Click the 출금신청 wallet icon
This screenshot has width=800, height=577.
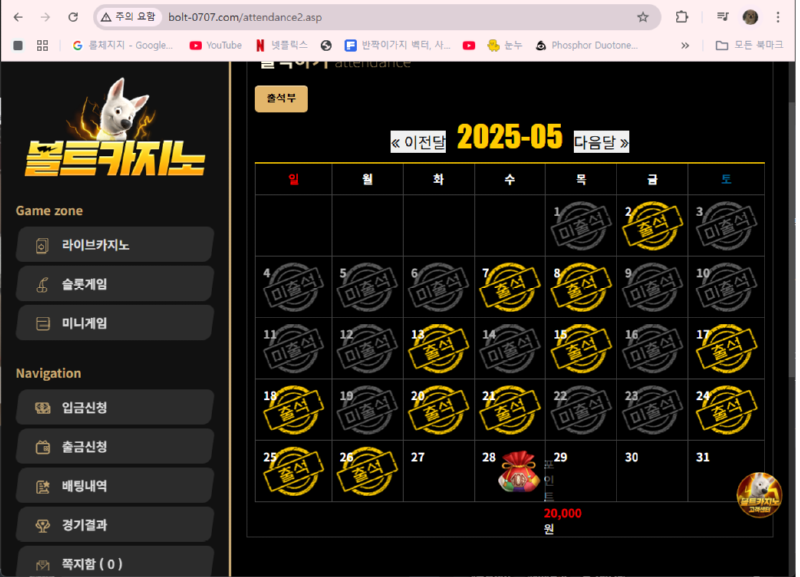[43, 447]
